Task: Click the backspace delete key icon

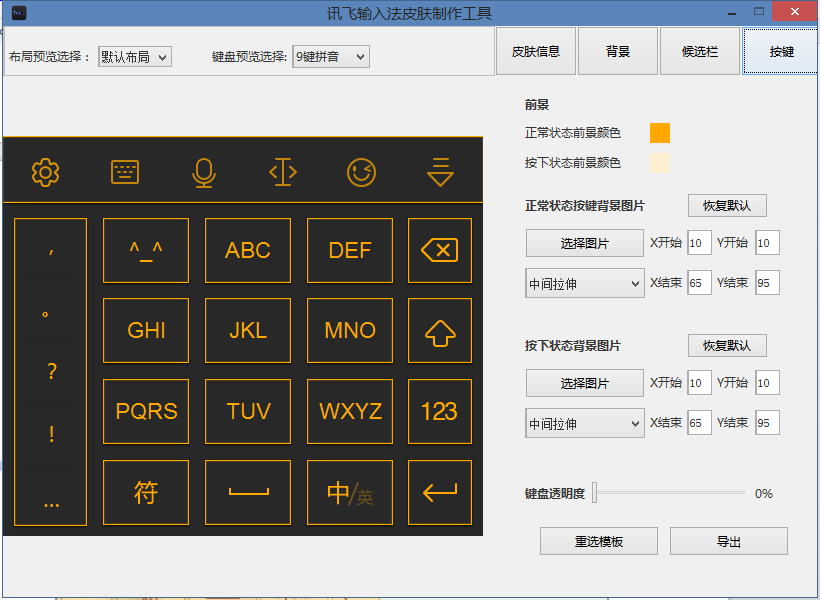Action: pos(440,251)
